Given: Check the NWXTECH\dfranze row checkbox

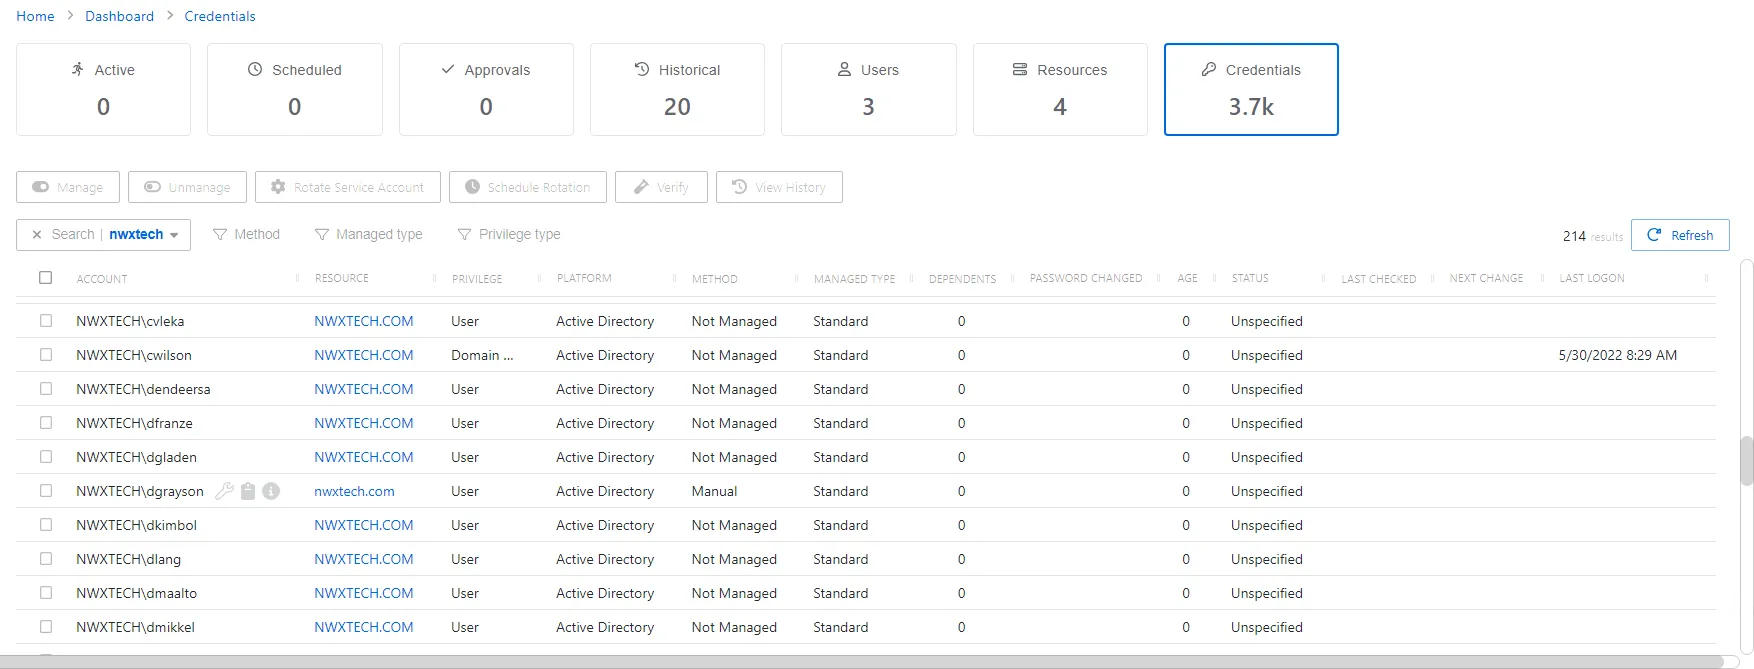Looking at the screenshot, I should (46, 423).
